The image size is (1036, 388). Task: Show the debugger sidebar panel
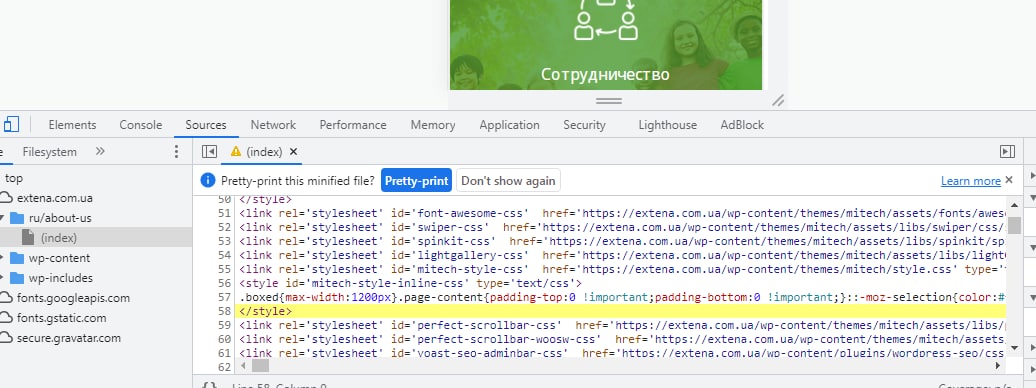(x=1007, y=152)
